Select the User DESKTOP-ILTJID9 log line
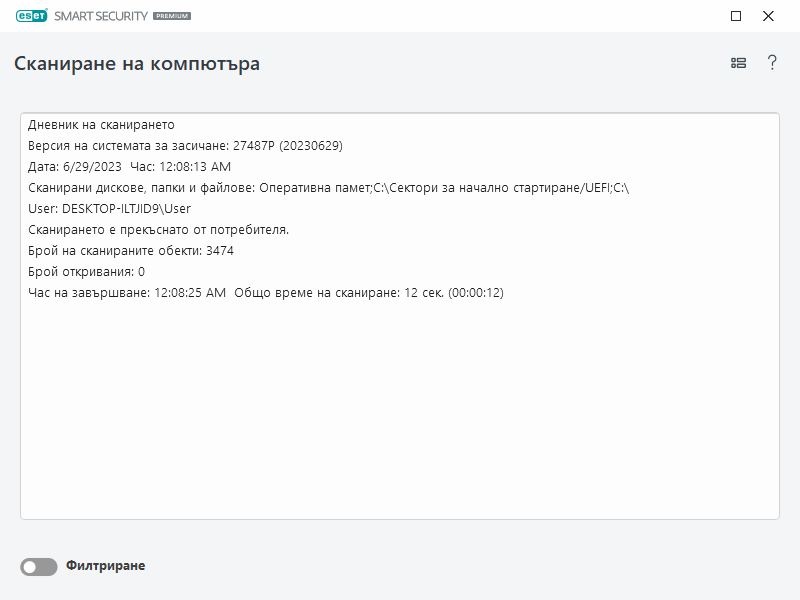Screen dimensions: 800x600 [x=109, y=209]
